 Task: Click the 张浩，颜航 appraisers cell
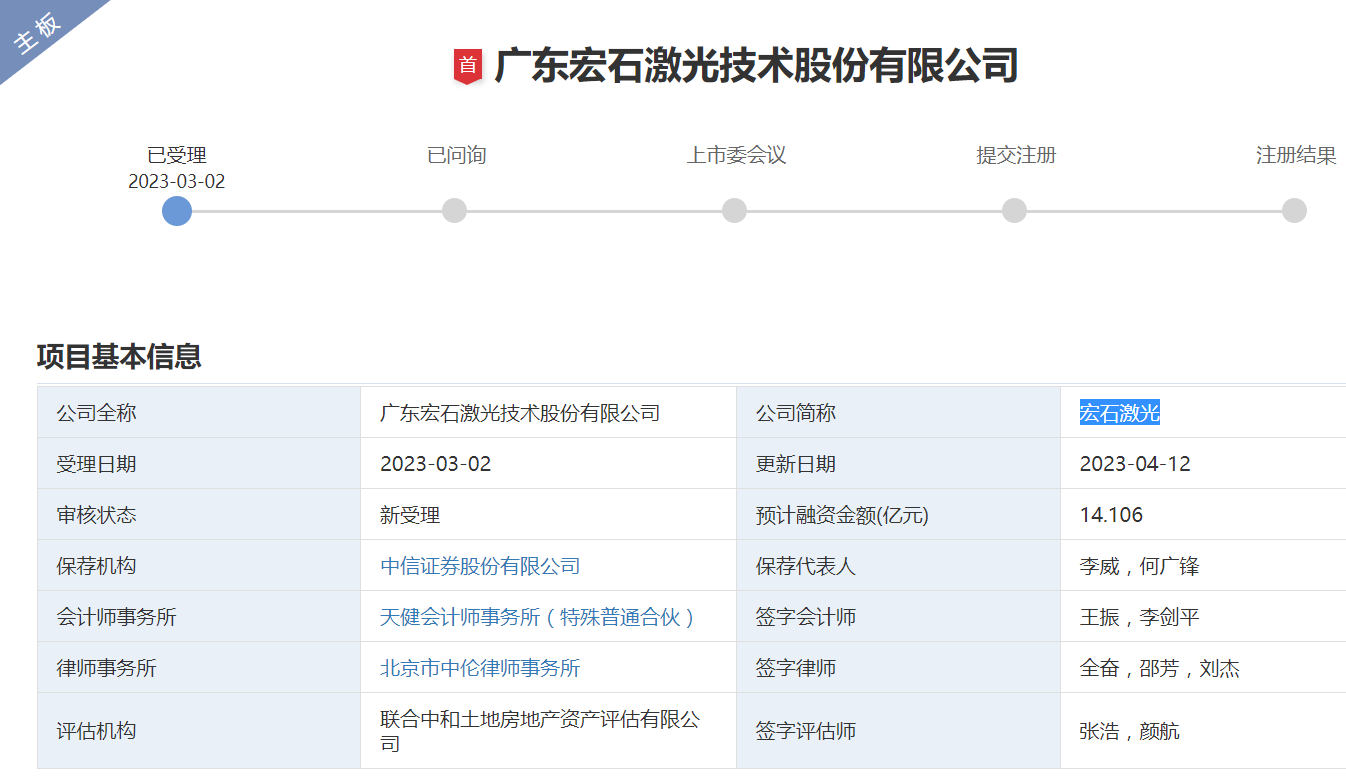tap(1203, 731)
